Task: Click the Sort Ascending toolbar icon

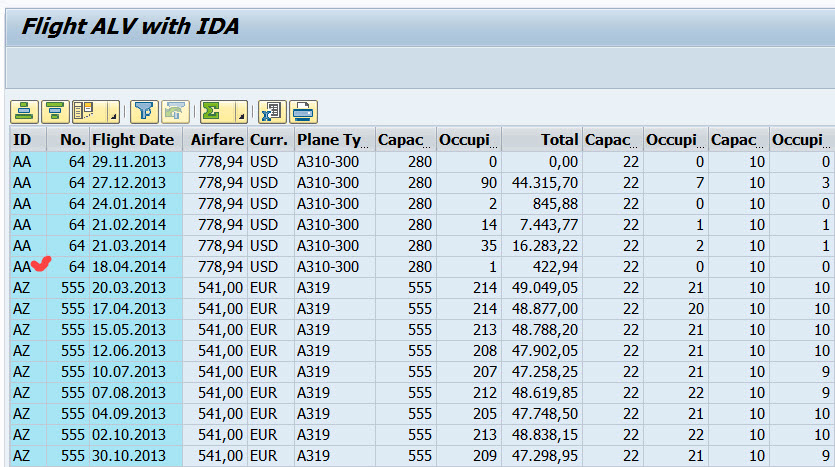Action: click(x=25, y=110)
